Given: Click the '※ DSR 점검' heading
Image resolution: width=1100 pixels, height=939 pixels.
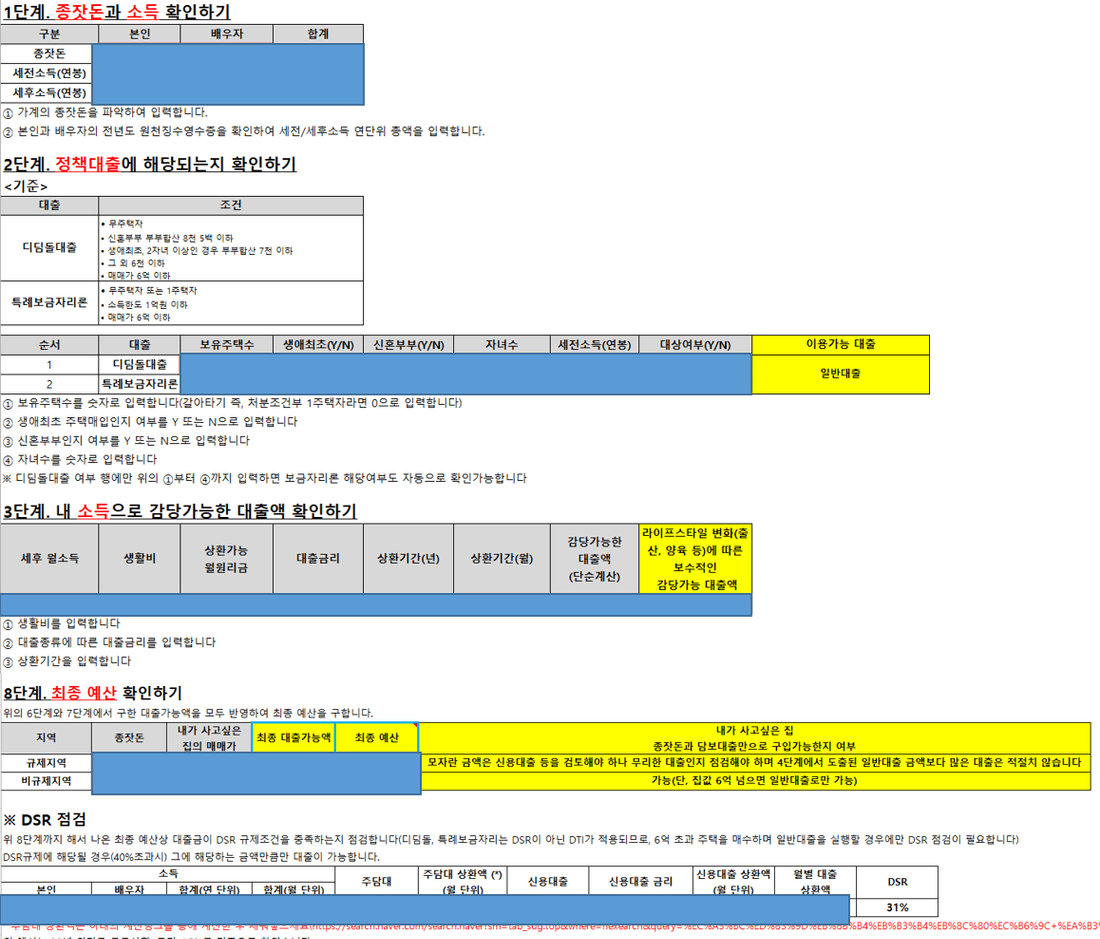Looking at the screenshot, I should click(45, 819).
